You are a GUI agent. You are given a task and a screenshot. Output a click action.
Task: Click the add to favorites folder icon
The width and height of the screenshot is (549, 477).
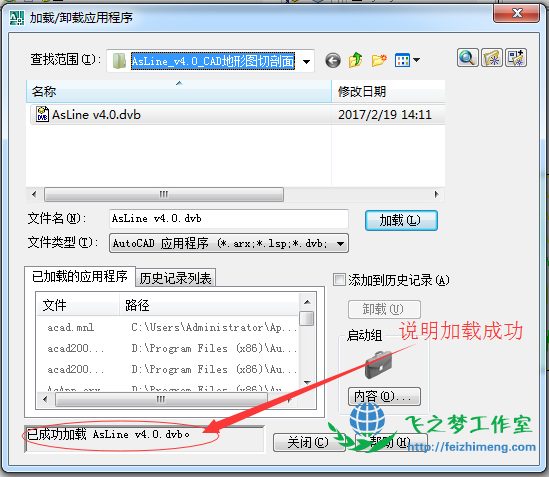click(492, 58)
